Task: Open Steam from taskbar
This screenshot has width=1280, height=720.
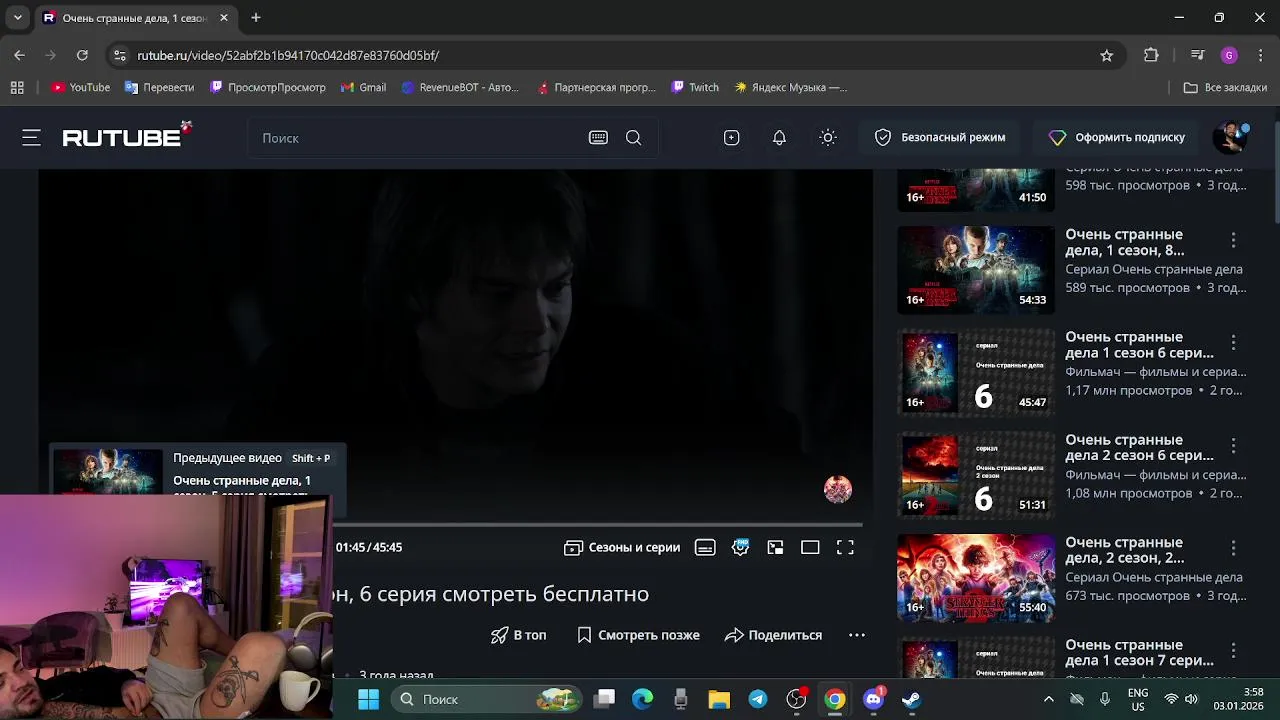Action: (911, 699)
